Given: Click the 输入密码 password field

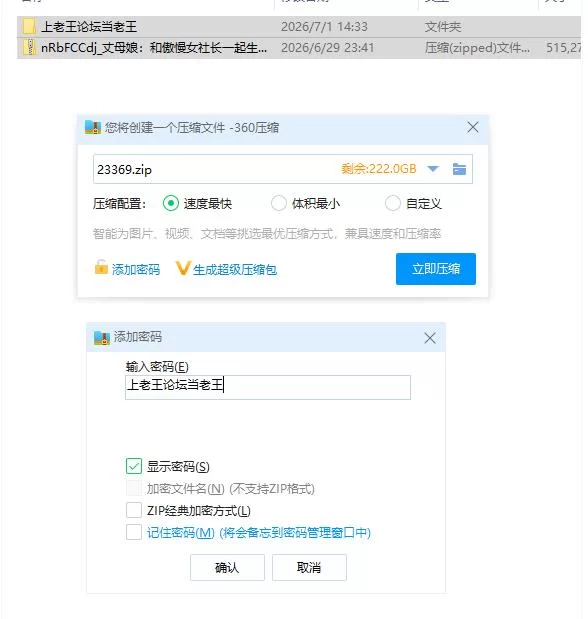Looking at the screenshot, I should click(268, 387).
